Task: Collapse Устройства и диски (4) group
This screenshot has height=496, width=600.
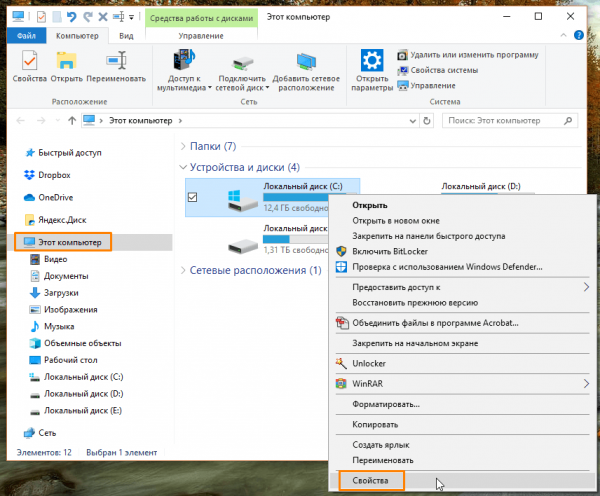Action: (x=183, y=167)
